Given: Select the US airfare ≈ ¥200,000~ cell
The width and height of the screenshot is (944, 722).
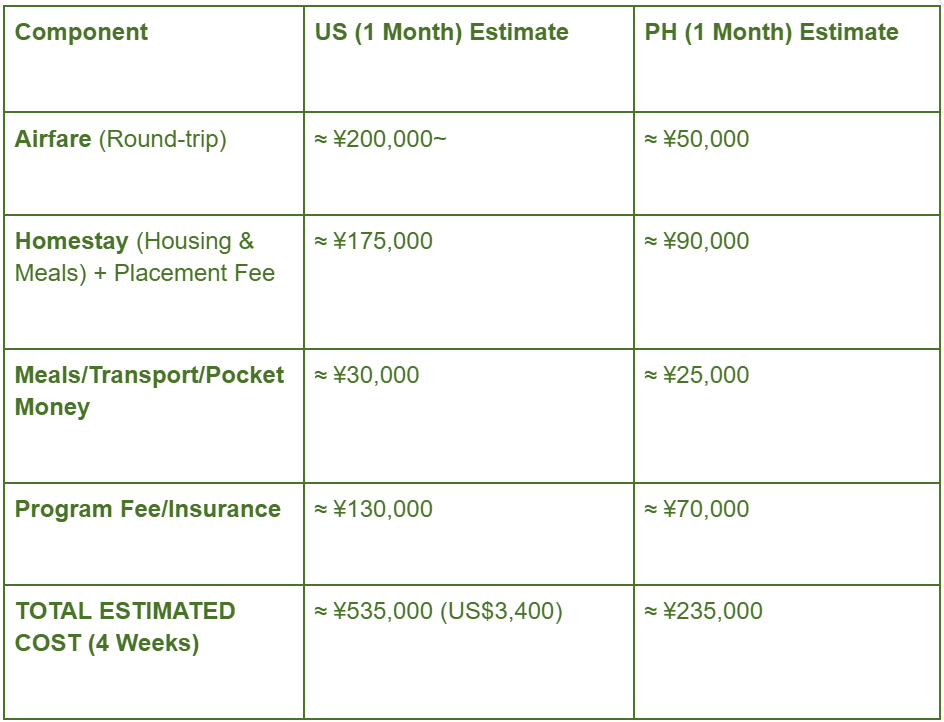Looking at the screenshot, I should pyautogui.click(x=381, y=139).
